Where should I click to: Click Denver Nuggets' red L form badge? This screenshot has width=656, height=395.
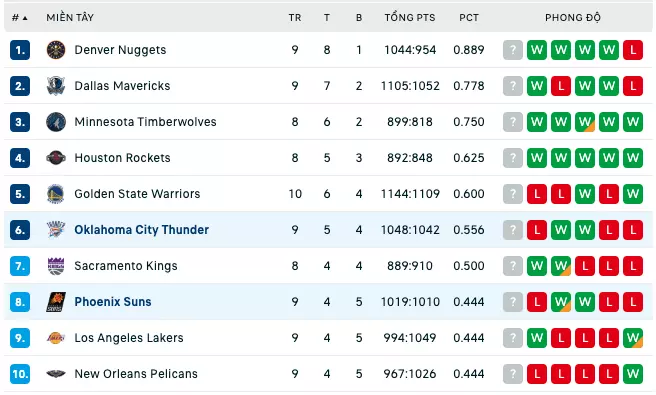click(633, 50)
